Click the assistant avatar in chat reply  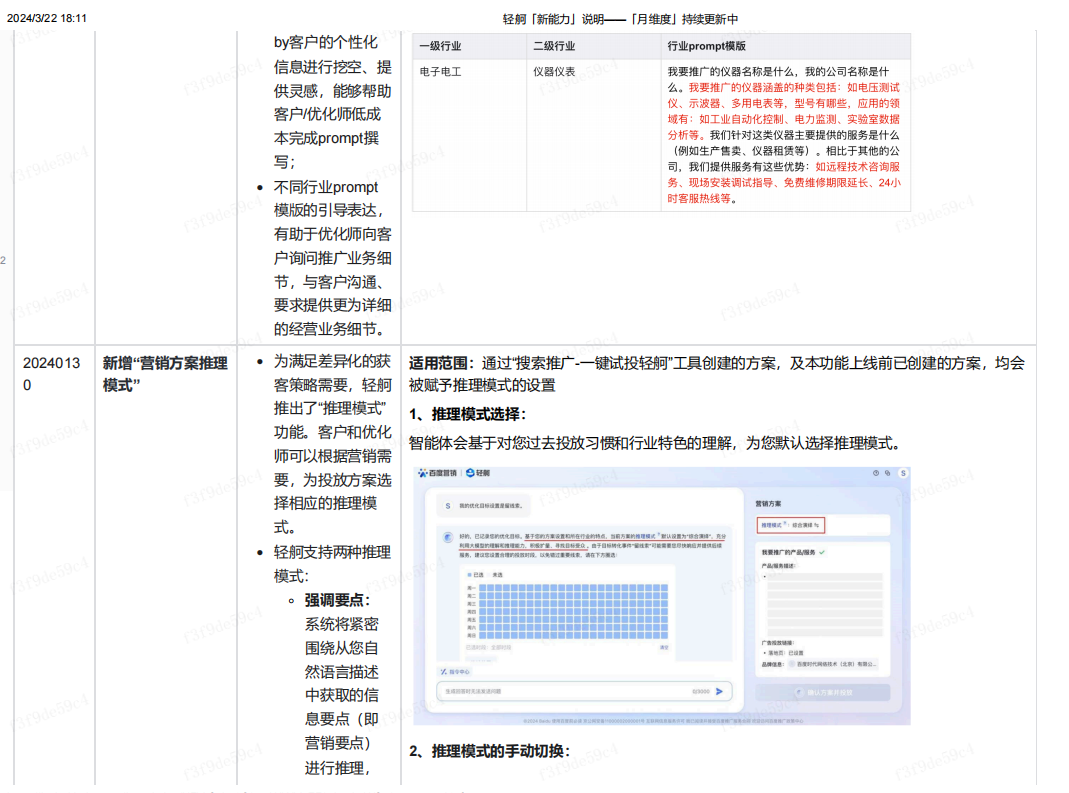click(447, 537)
